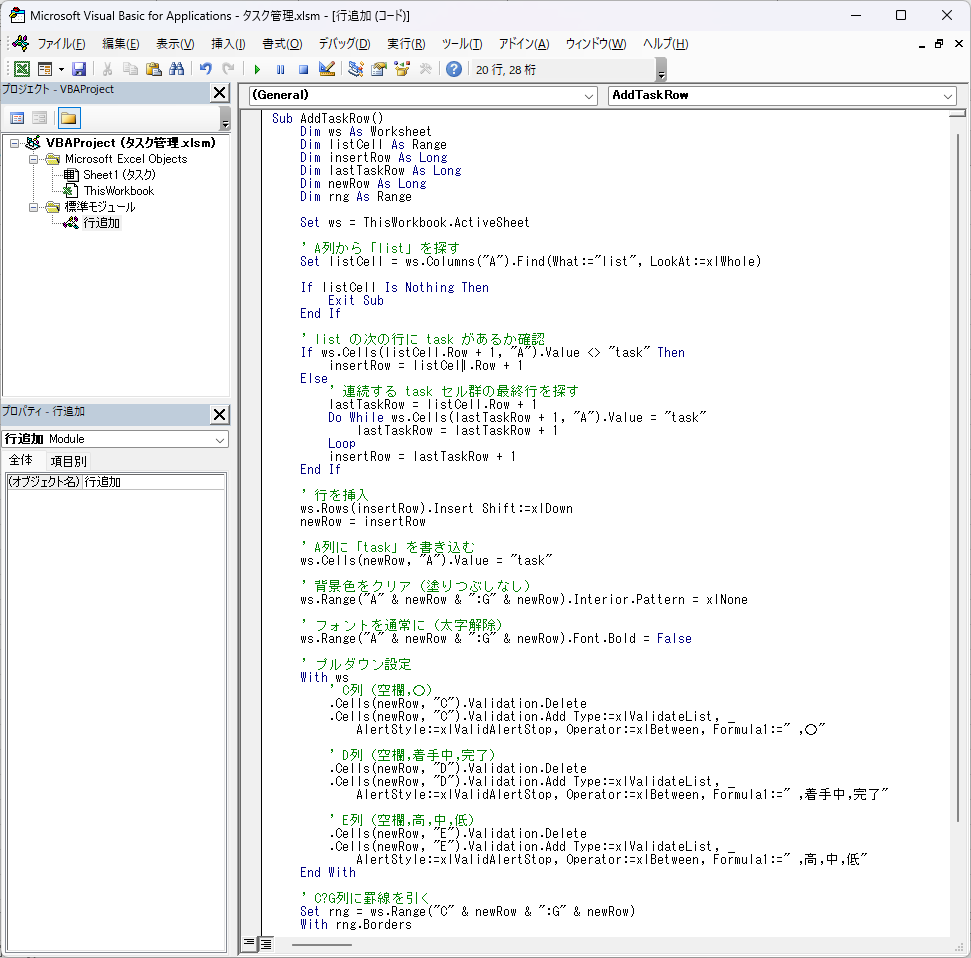Close the Project explorer pane
971x958 pixels.
tap(219, 93)
